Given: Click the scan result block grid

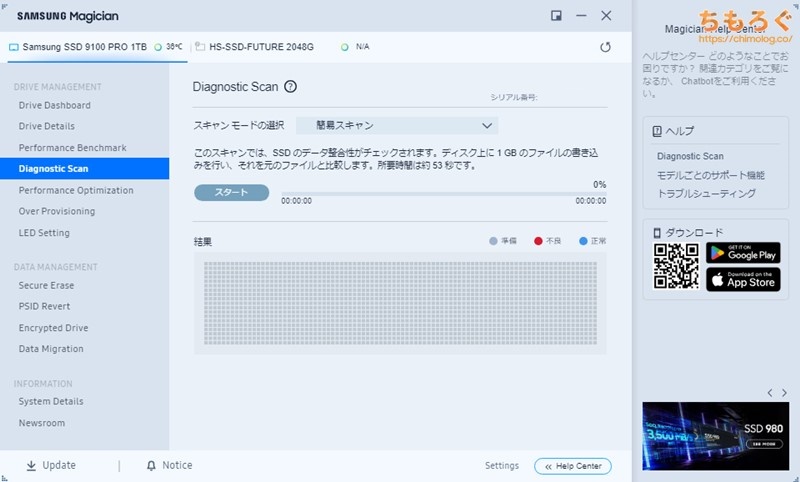Looking at the screenshot, I should [400, 303].
